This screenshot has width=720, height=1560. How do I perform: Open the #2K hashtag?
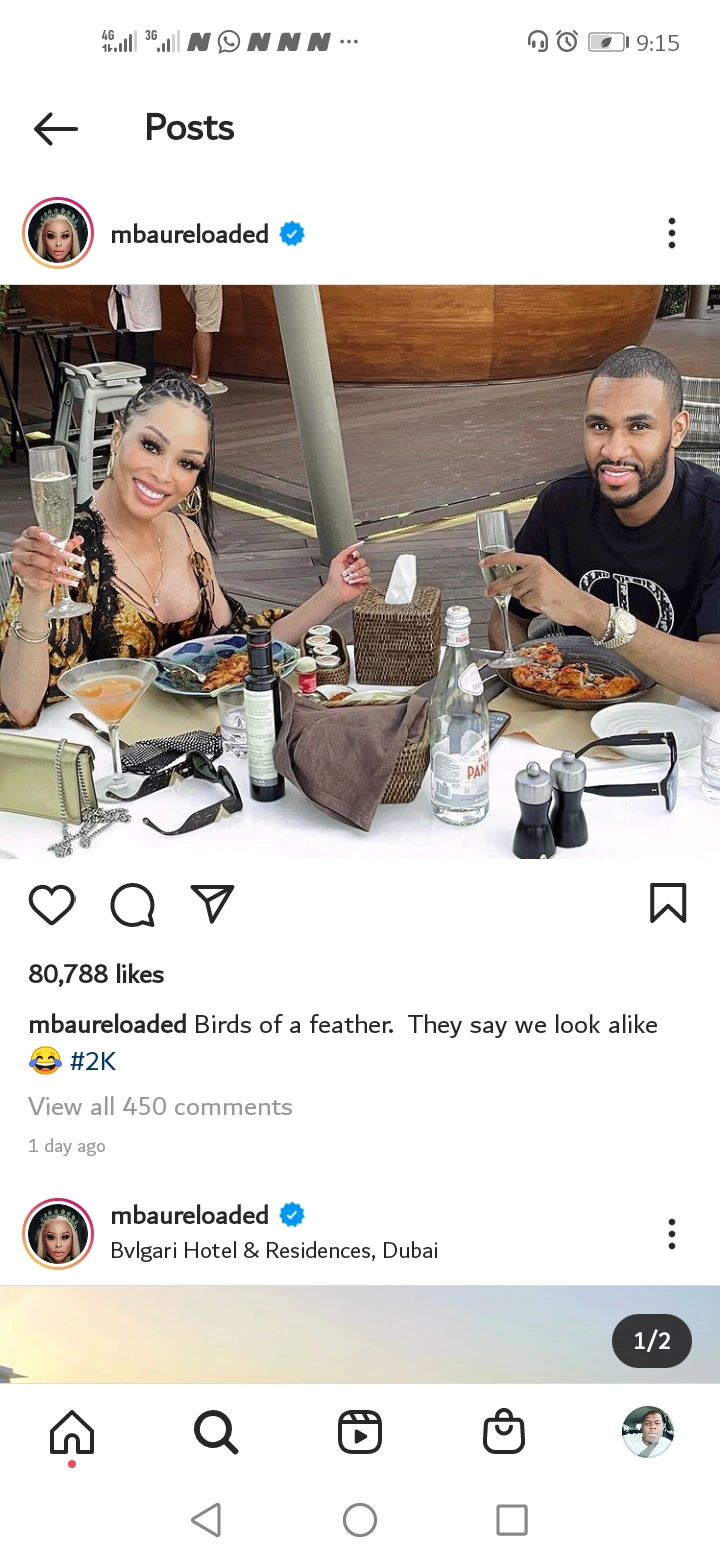[93, 1061]
